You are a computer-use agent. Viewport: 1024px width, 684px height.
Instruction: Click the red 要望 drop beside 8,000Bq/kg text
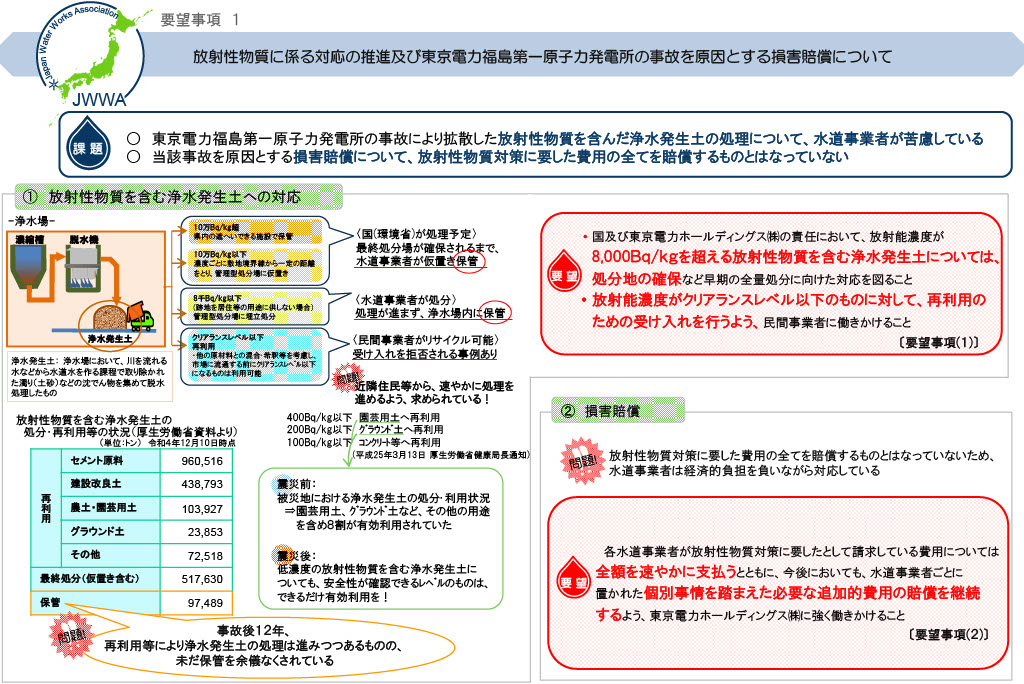point(564,273)
